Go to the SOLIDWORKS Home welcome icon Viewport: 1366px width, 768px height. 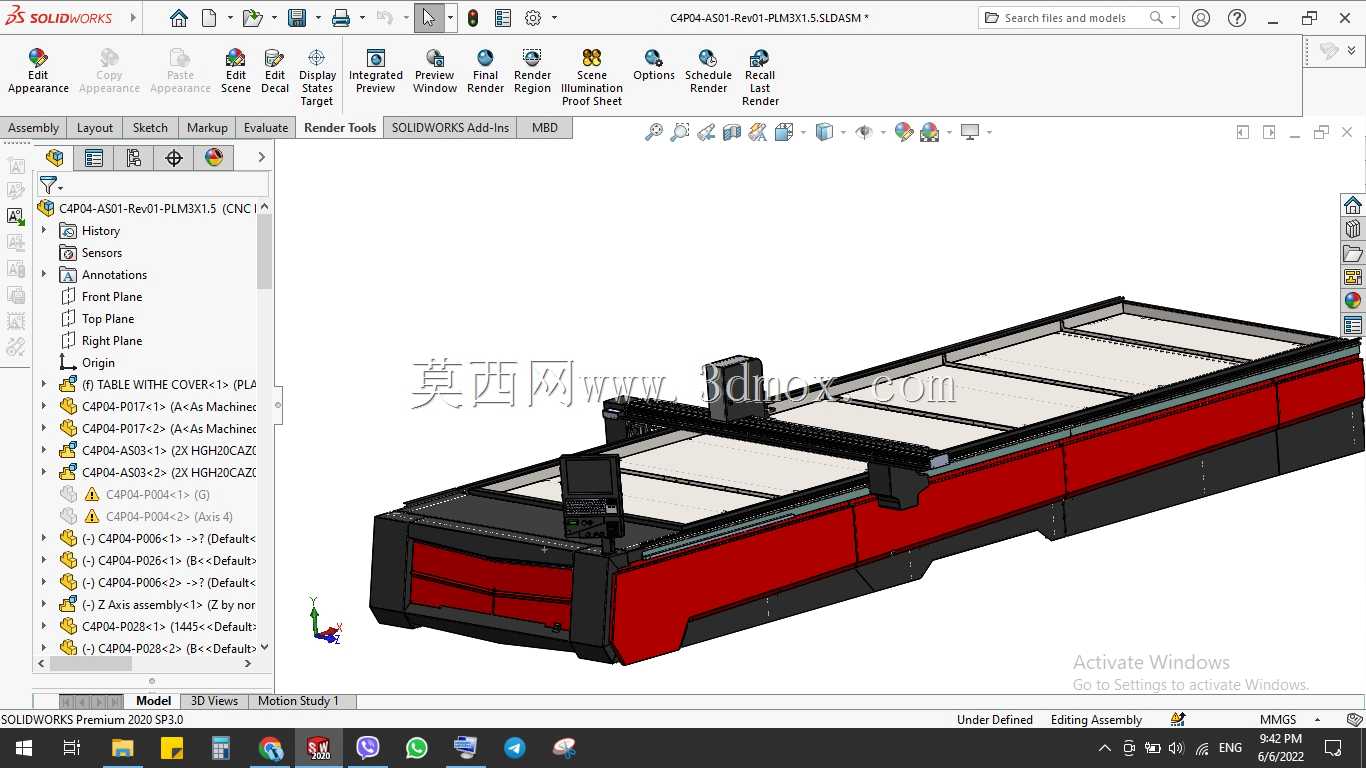[x=178, y=18]
